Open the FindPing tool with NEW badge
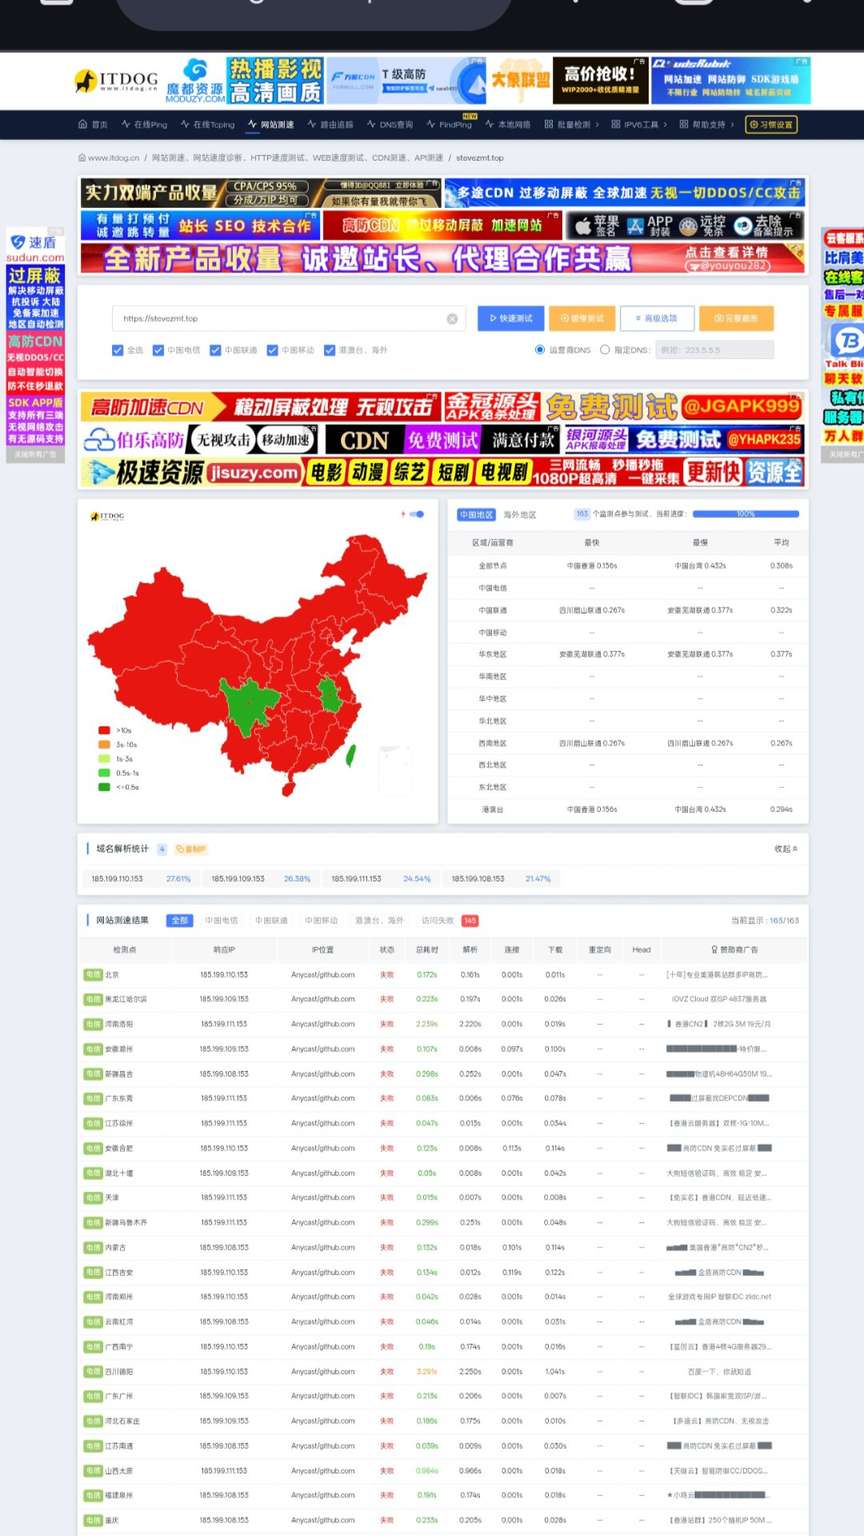 tap(455, 124)
